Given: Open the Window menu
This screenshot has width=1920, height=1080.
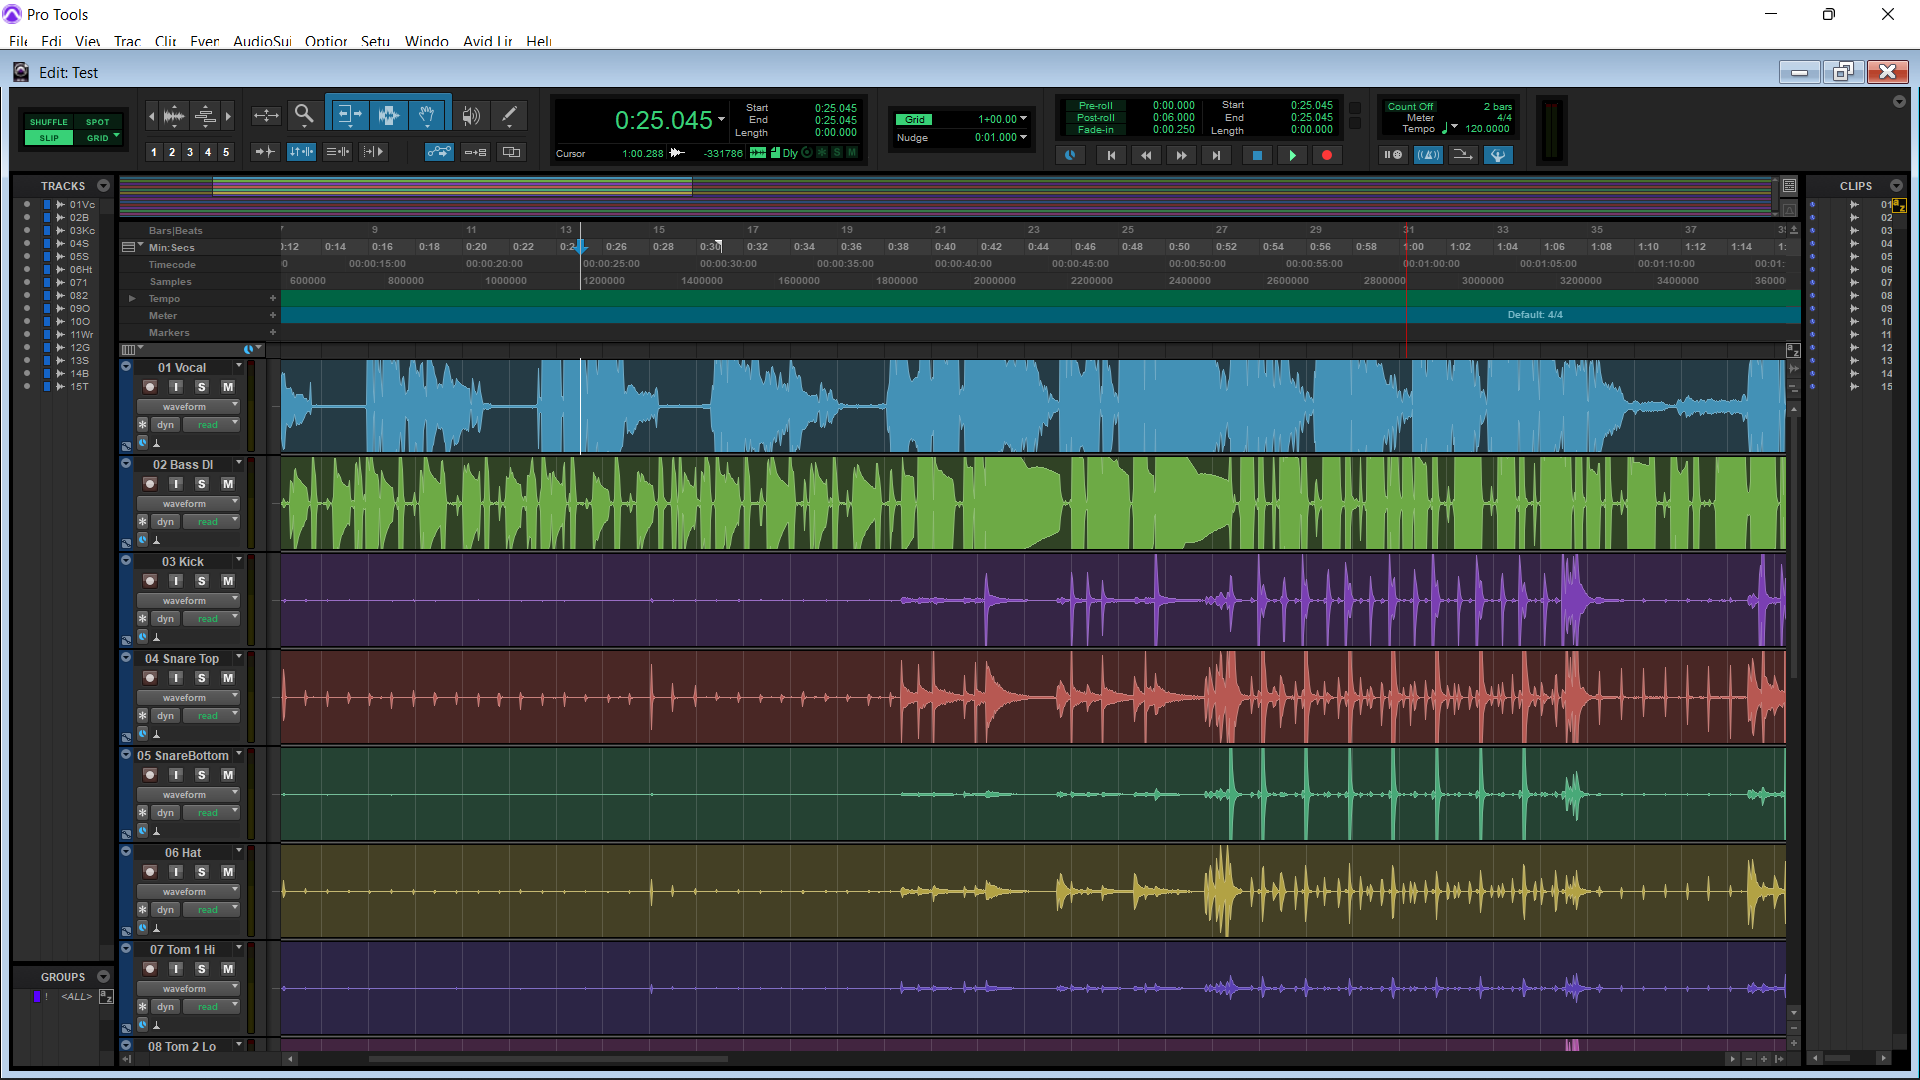Looking at the screenshot, I should [426, 41].
